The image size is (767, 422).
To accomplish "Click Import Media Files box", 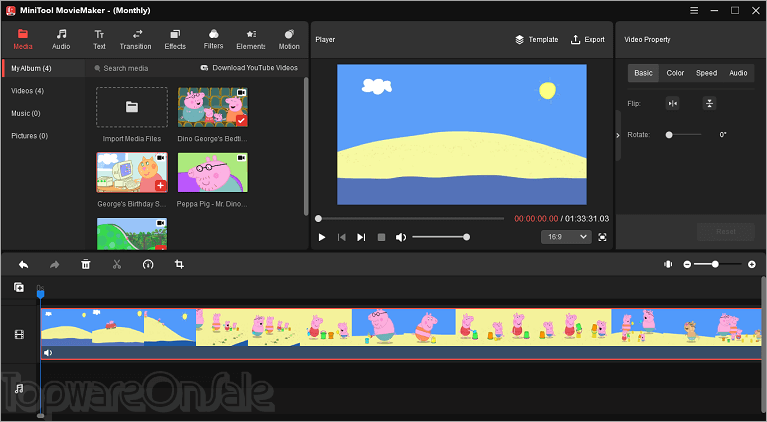I will click(132, 107).
